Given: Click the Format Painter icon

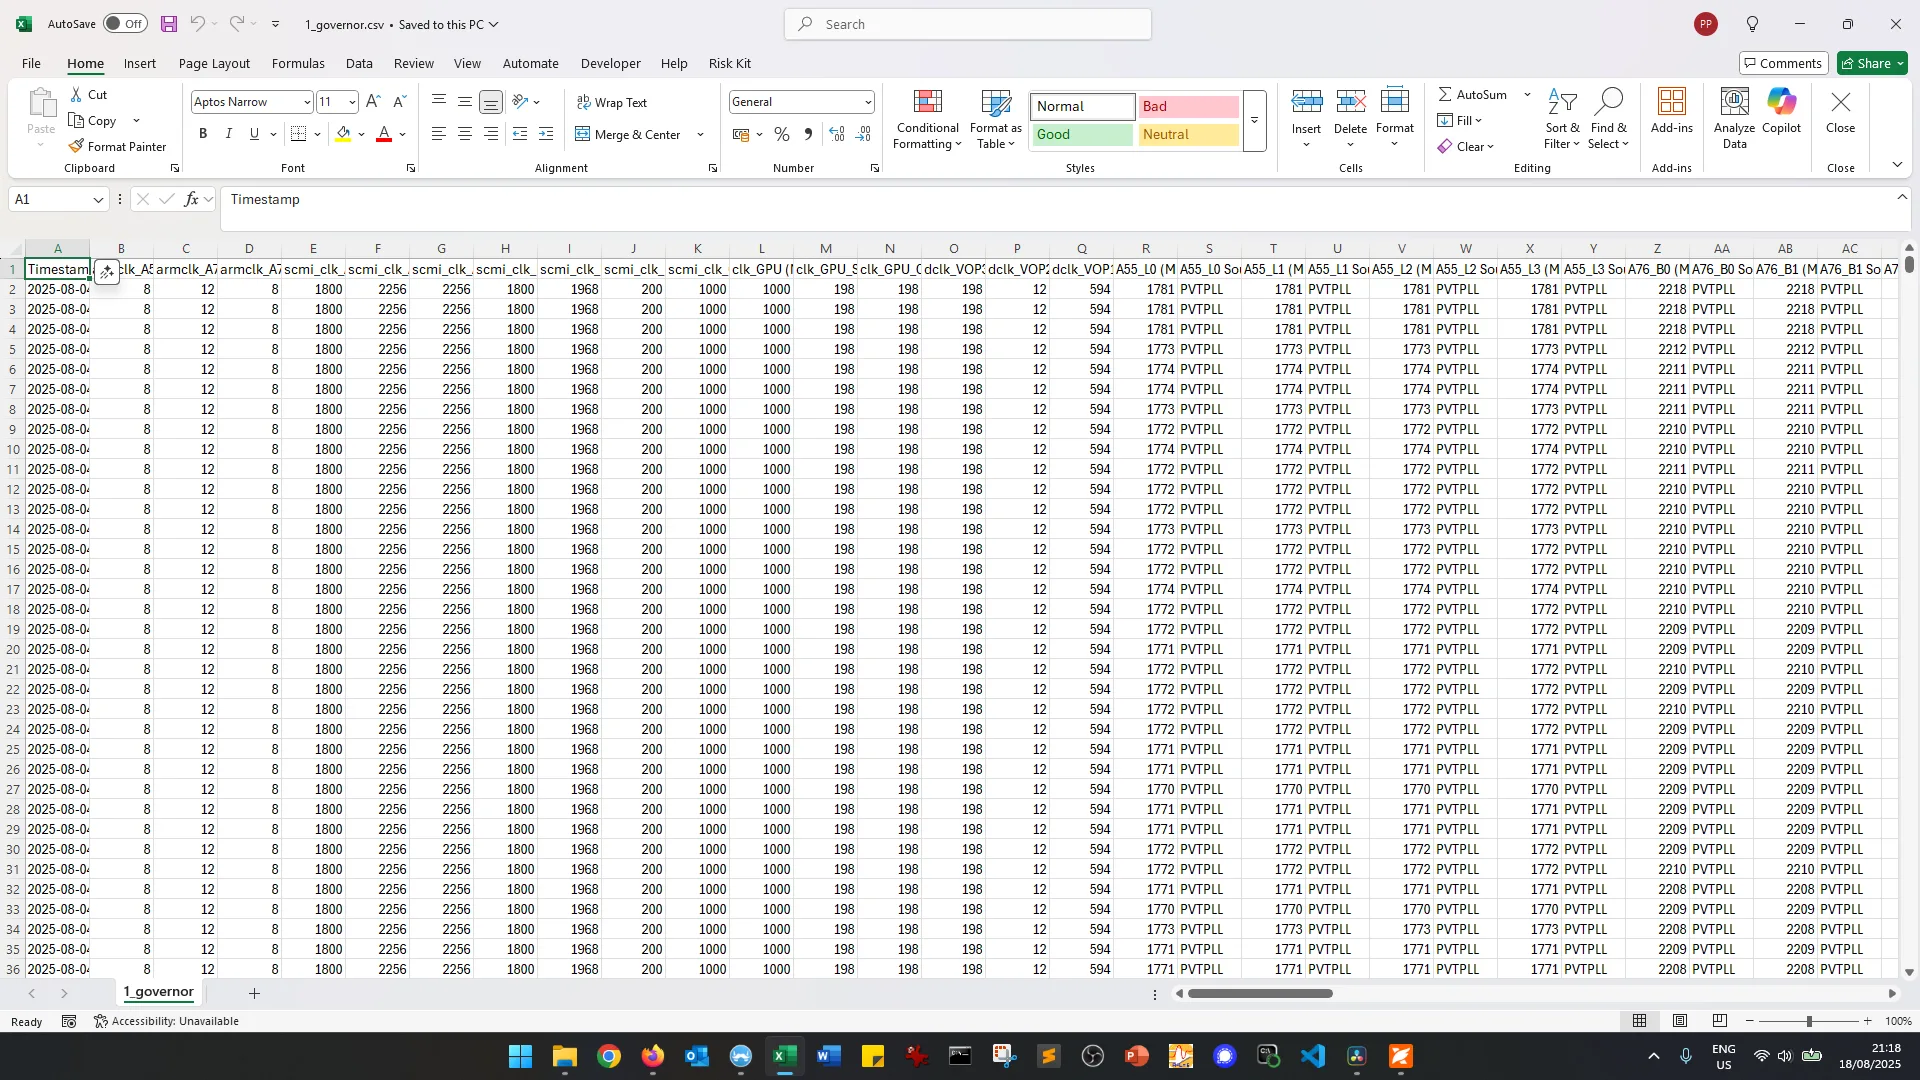Looking at the screenshot, I should 77,146.
